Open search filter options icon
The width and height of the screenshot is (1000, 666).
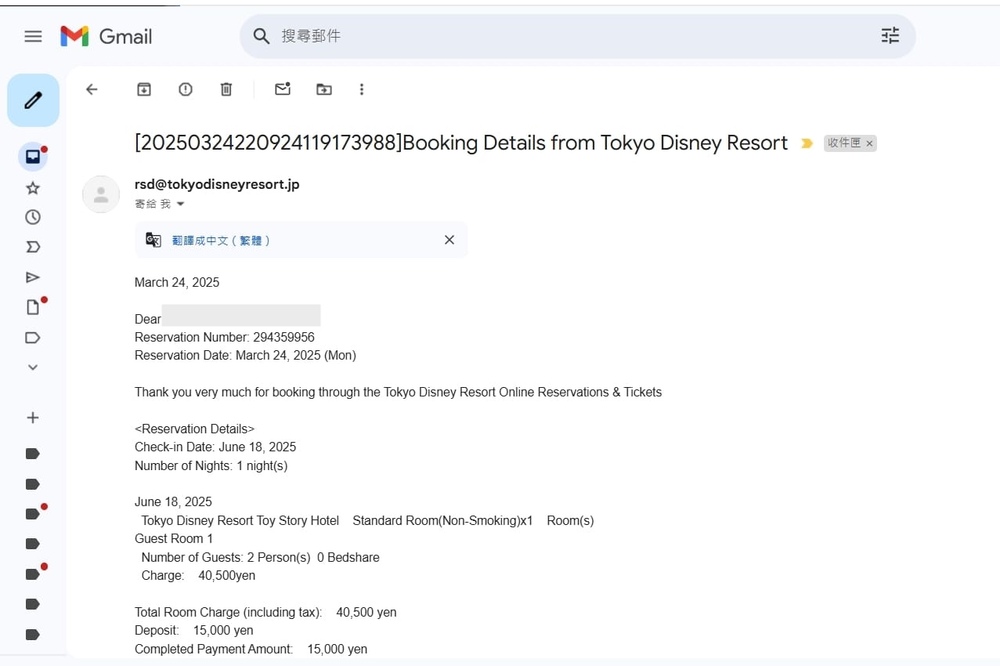point(890,36)
